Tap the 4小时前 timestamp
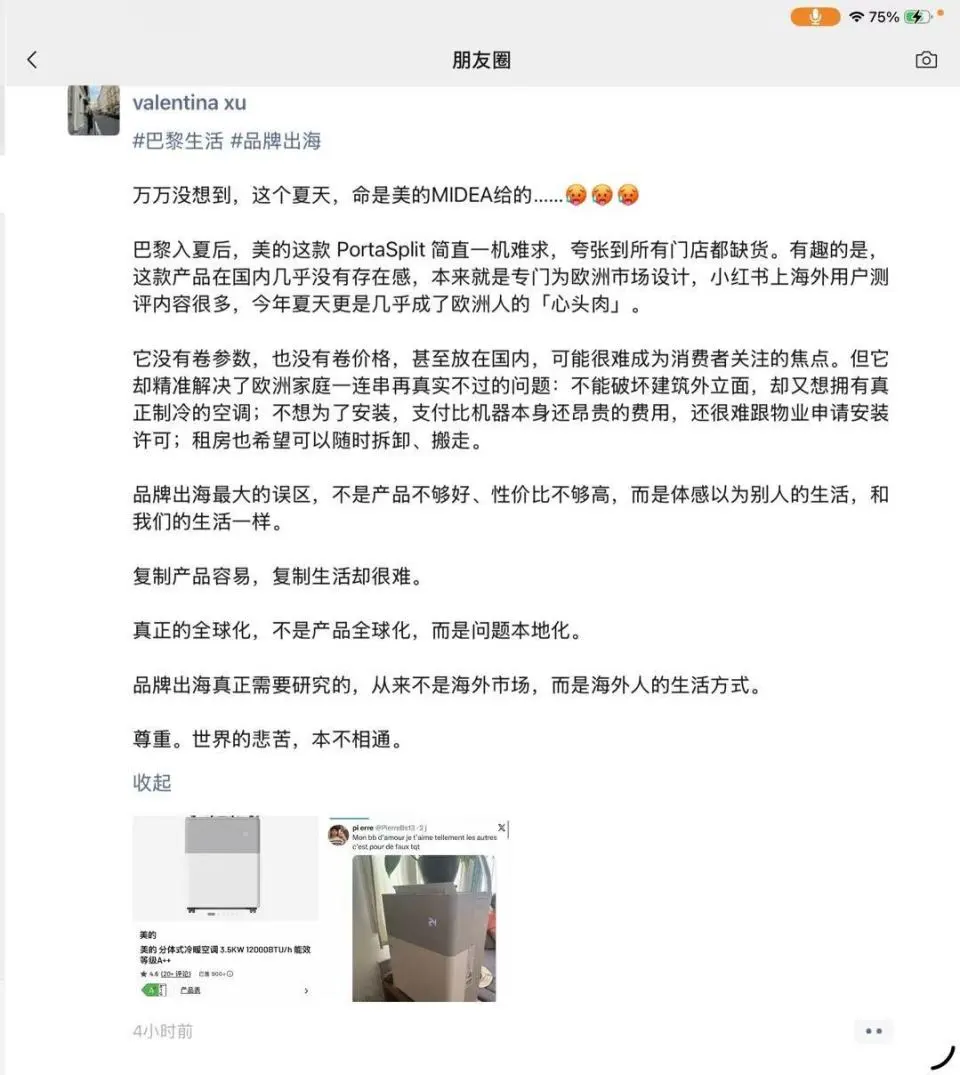 [x=163, y=1031]
